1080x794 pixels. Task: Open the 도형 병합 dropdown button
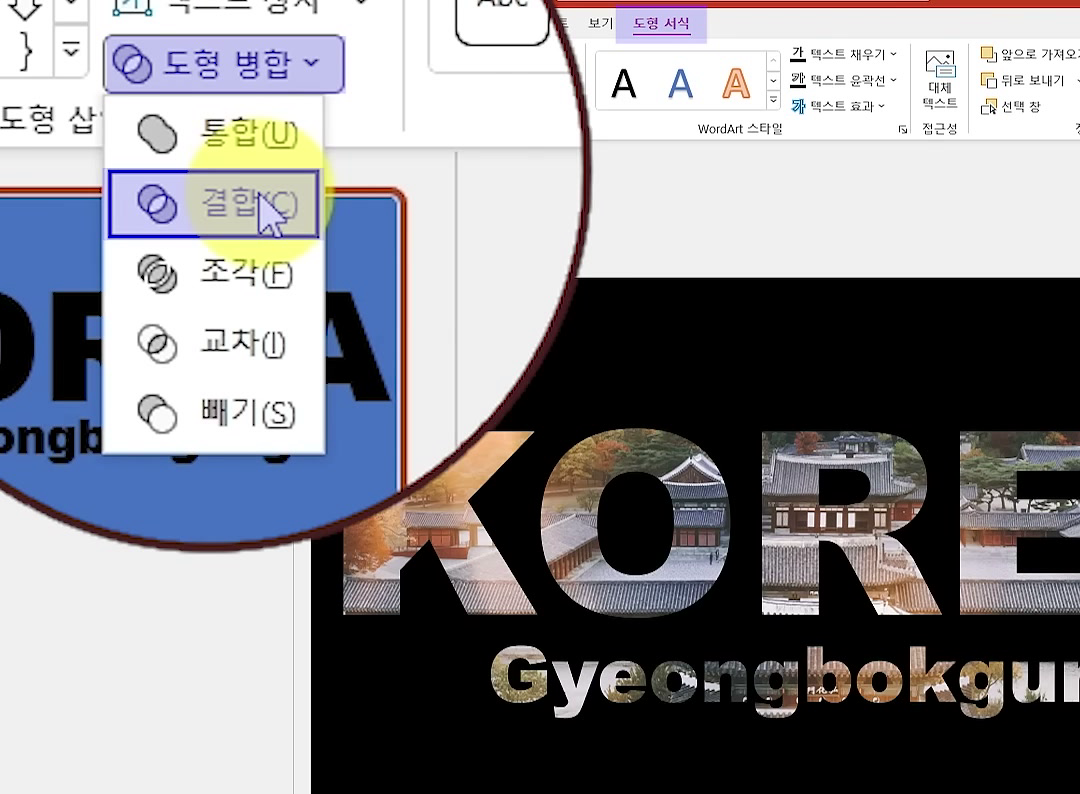tap(223, 63)
